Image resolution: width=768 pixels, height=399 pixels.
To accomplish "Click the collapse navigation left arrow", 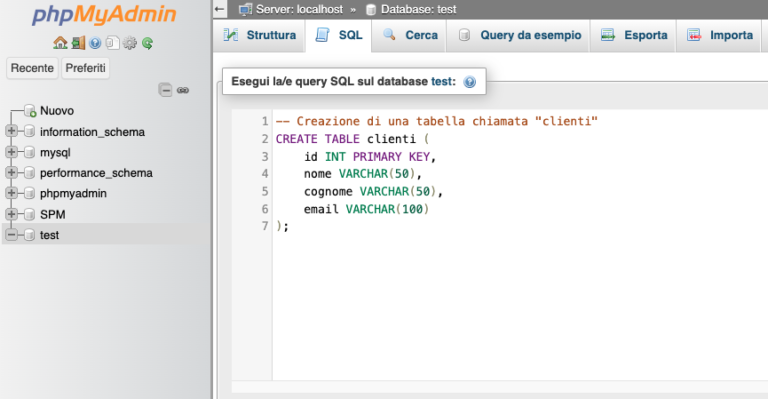I will pyautogui.click(x=219, y=9).
